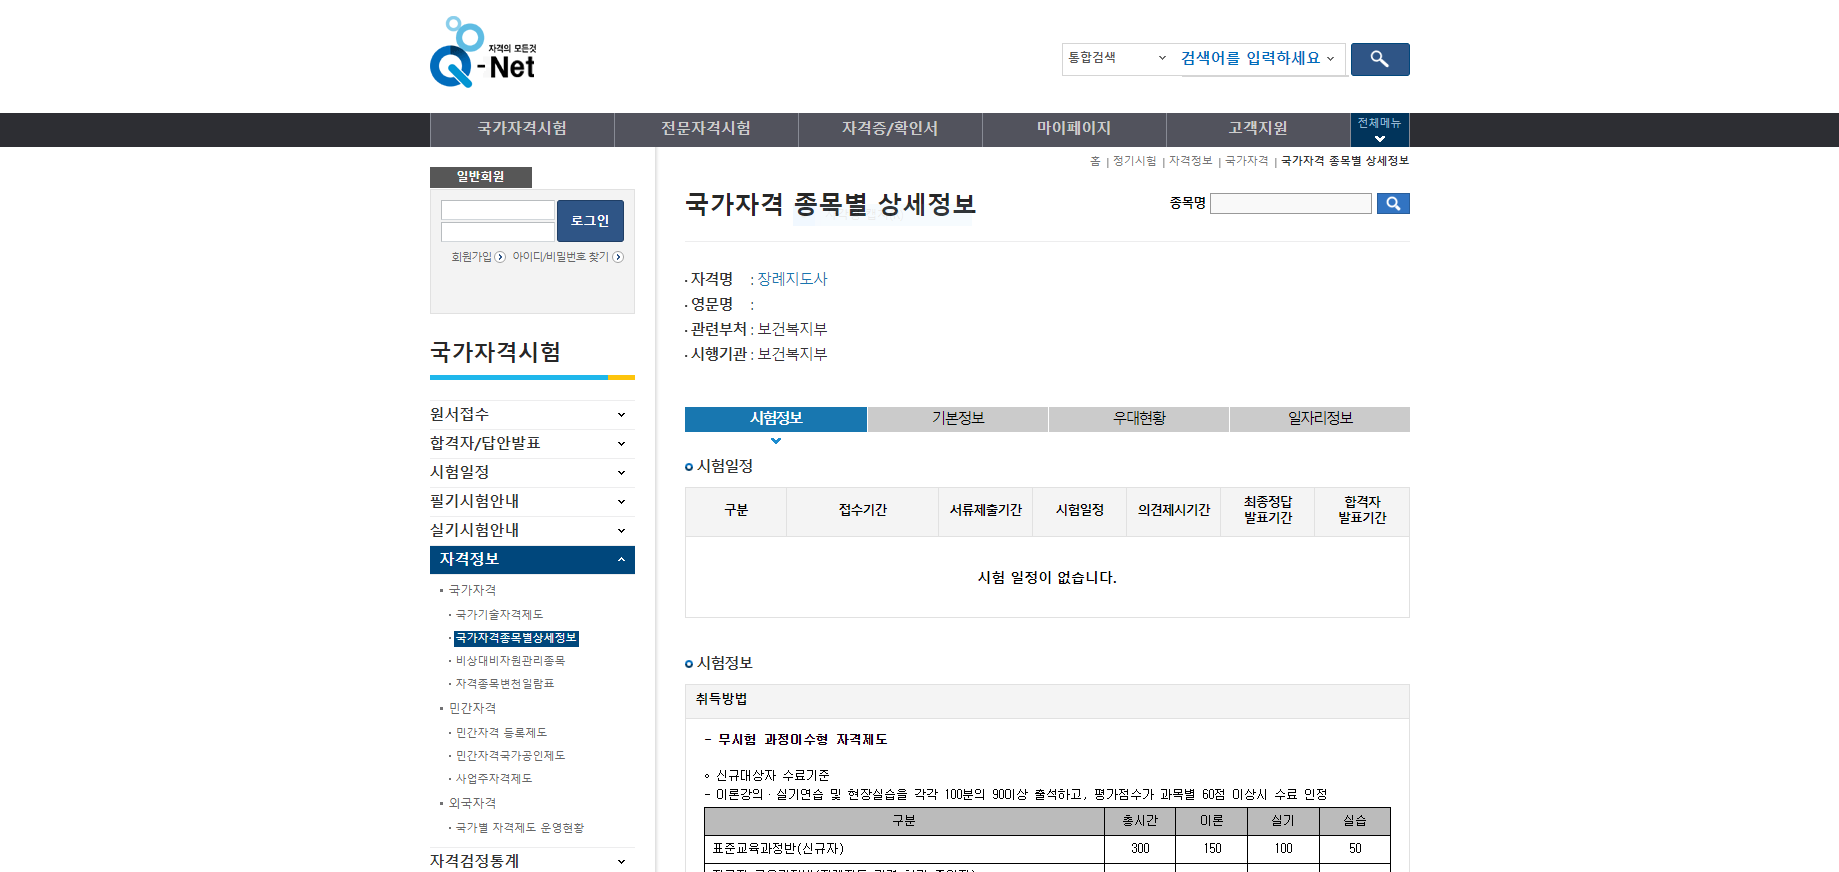
Task: Click the 국가자격 breadcrumb link
Action: [1246, 161]
